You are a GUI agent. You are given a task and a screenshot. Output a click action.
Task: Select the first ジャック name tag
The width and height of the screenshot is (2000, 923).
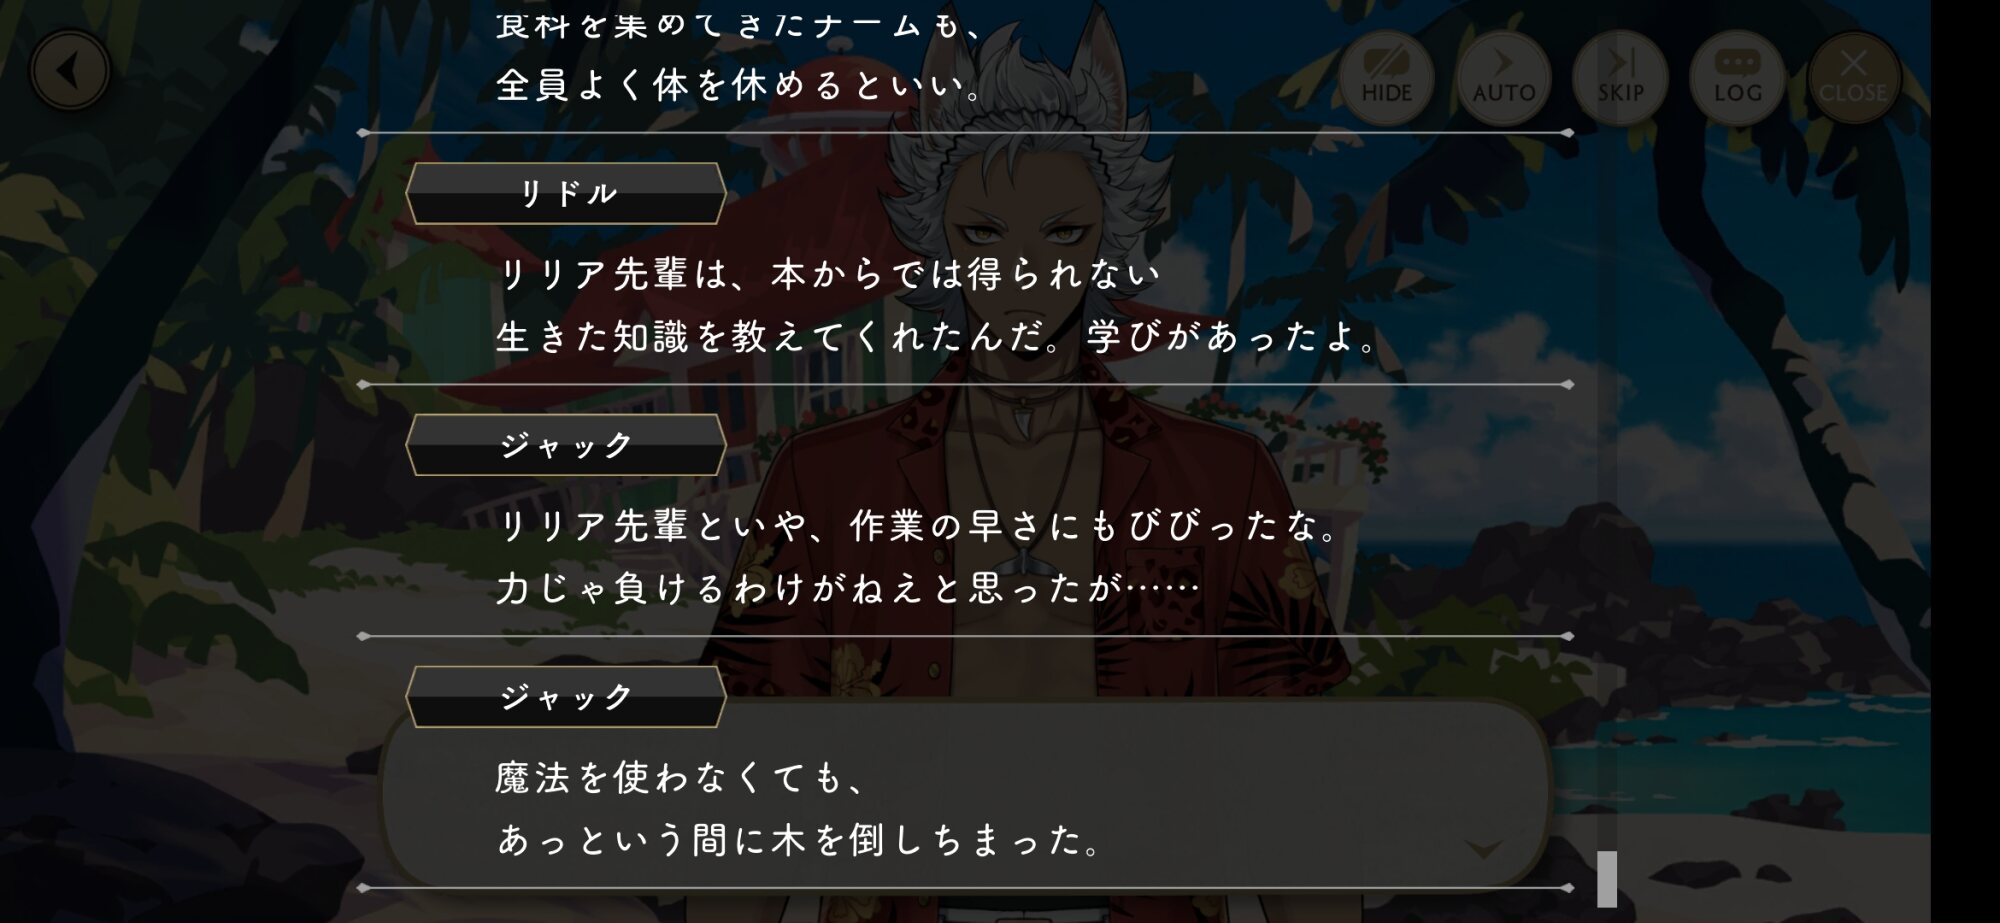click(x=566, y=444)
